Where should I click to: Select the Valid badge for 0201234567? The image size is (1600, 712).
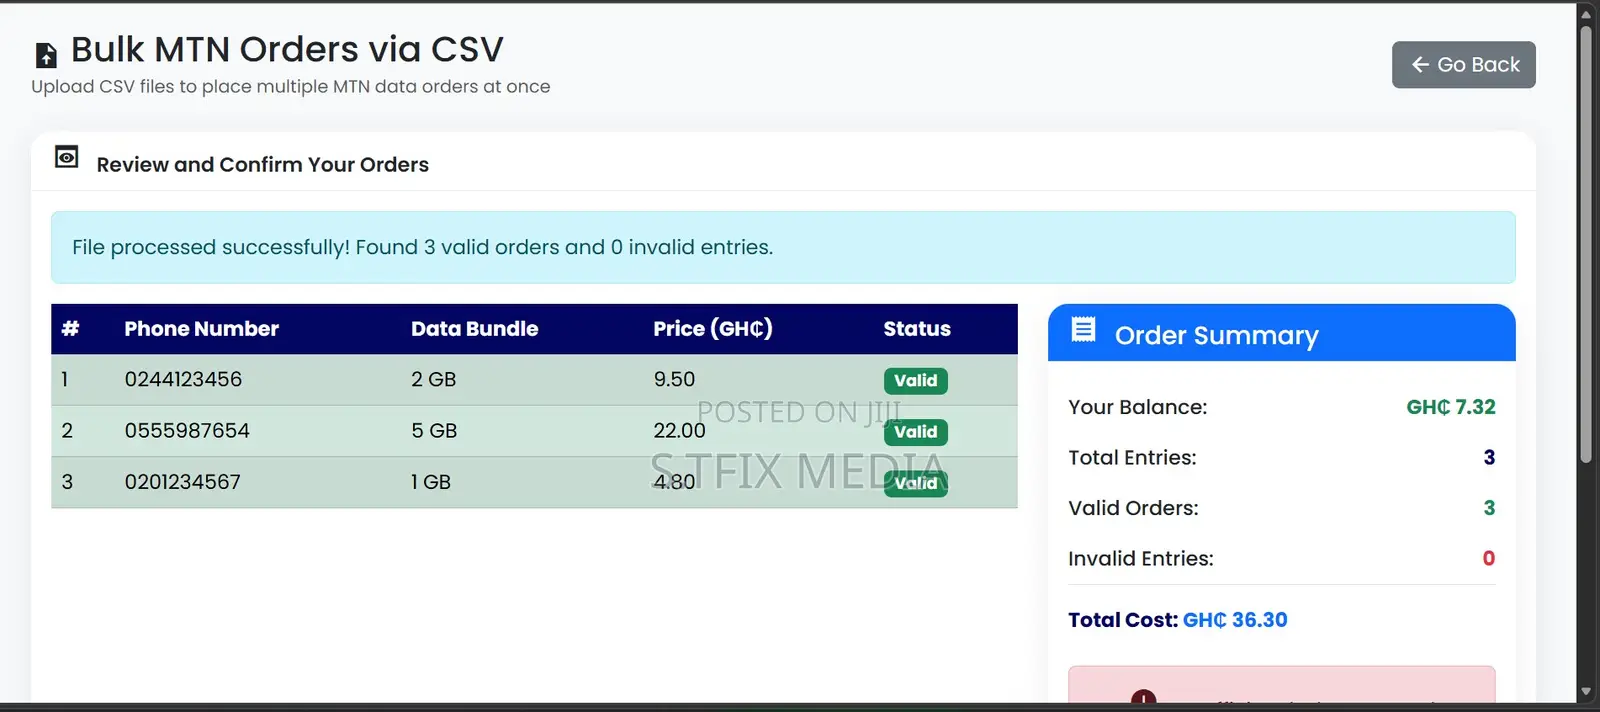916,483
